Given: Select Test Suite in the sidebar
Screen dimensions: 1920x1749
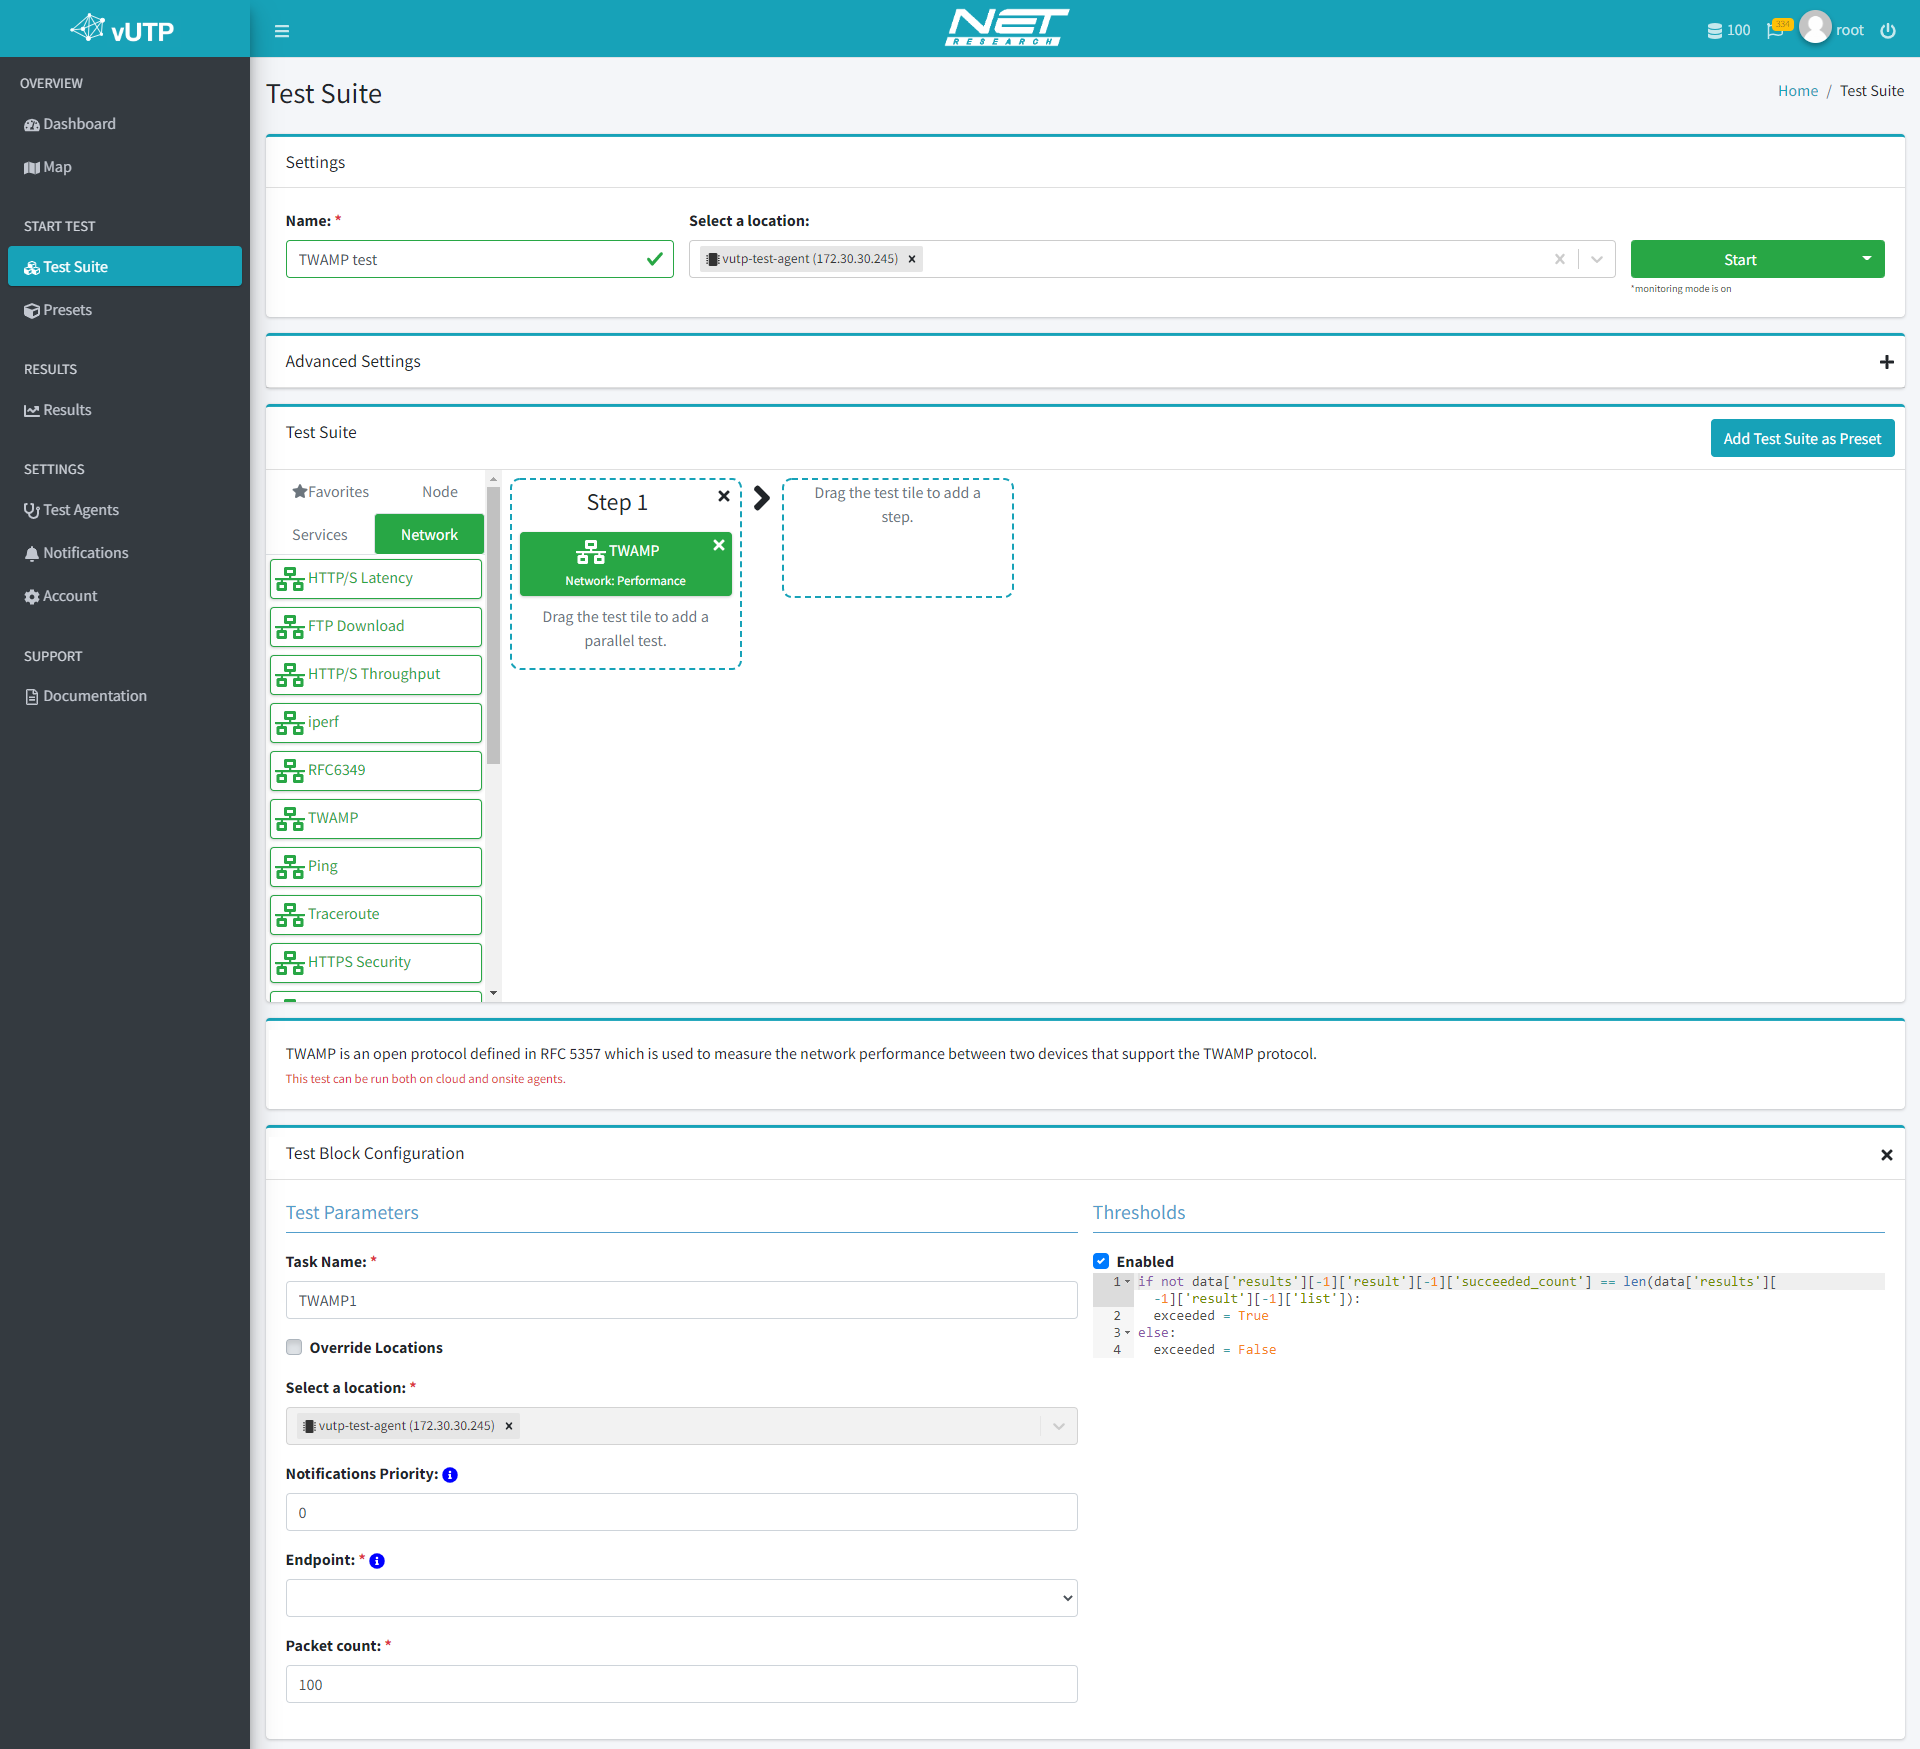Looking at the screenshot, I should coord(125,267).
